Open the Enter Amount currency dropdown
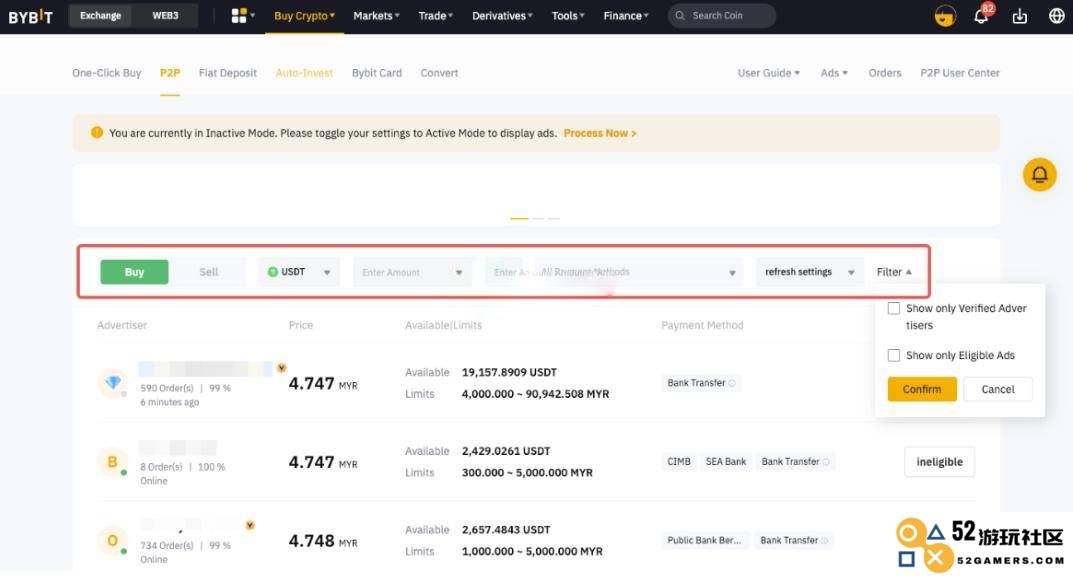 point(458,272)
